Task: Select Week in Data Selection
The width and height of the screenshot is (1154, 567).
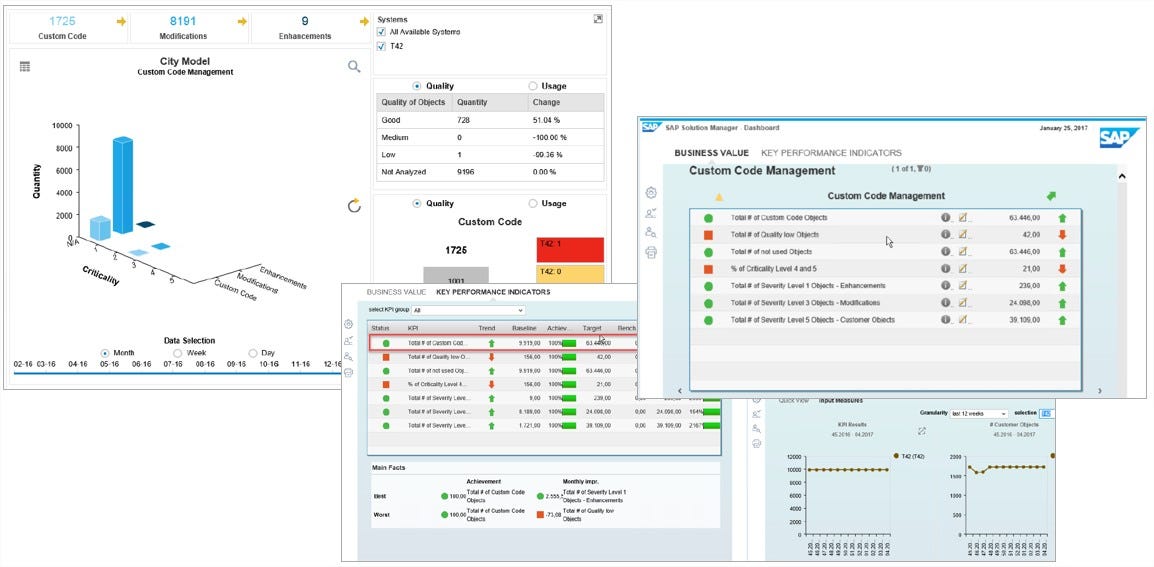Action: pyautogui.click(x=177, y=353)
